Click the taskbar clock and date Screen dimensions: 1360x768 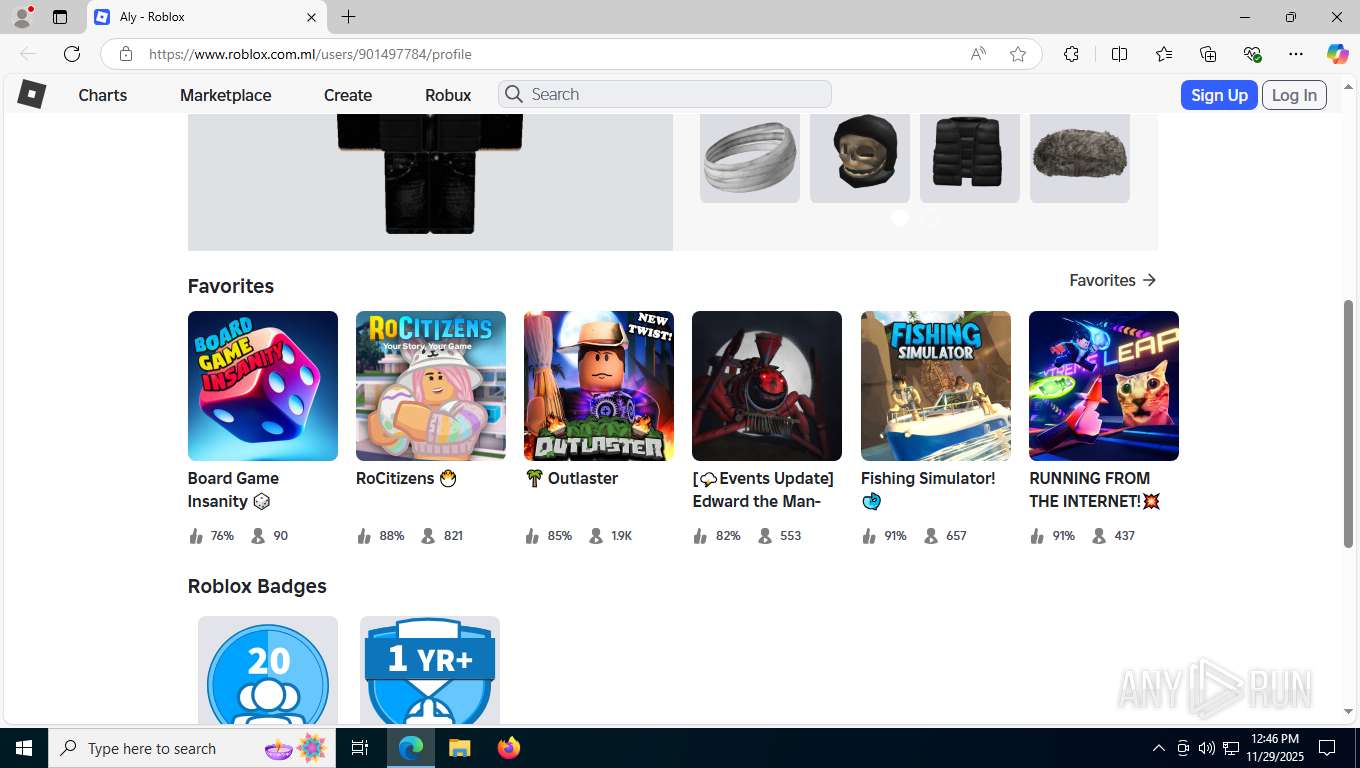(1275, 748)
